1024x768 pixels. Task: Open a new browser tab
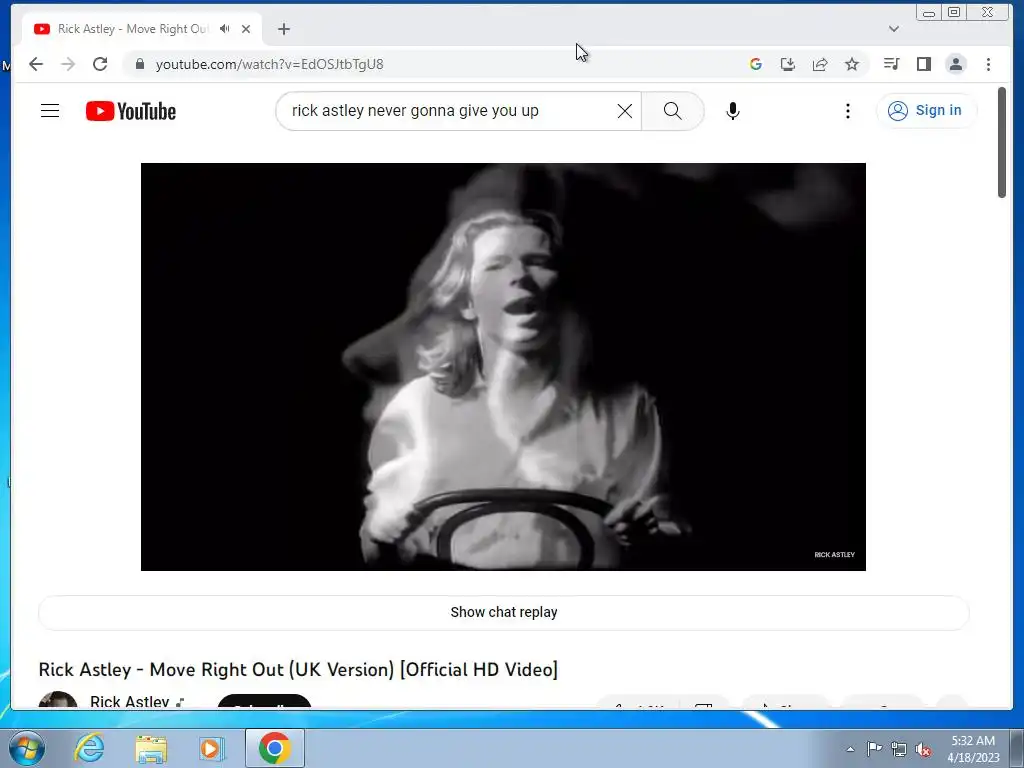click(x=283, y=29)
